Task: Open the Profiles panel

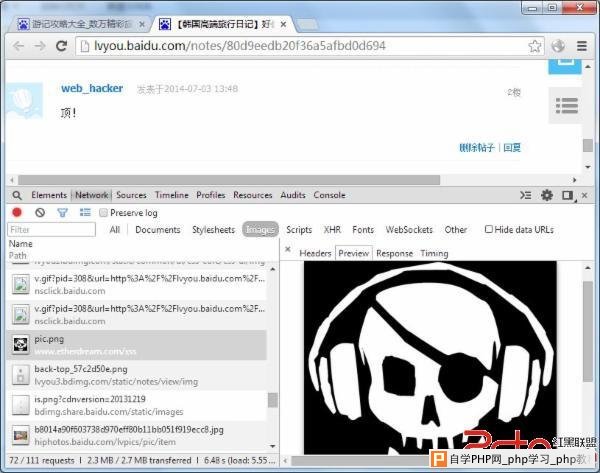Action: [211, 195]
